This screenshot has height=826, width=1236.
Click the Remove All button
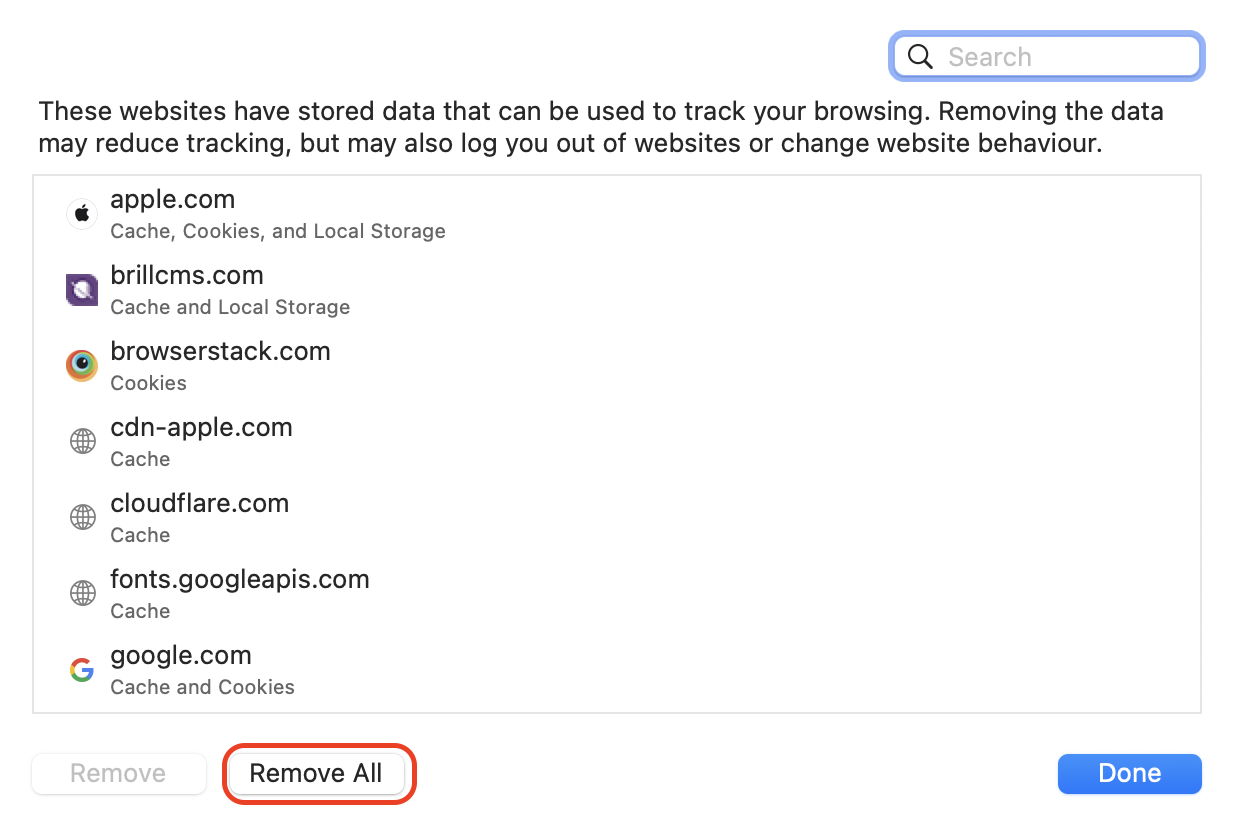317,773
